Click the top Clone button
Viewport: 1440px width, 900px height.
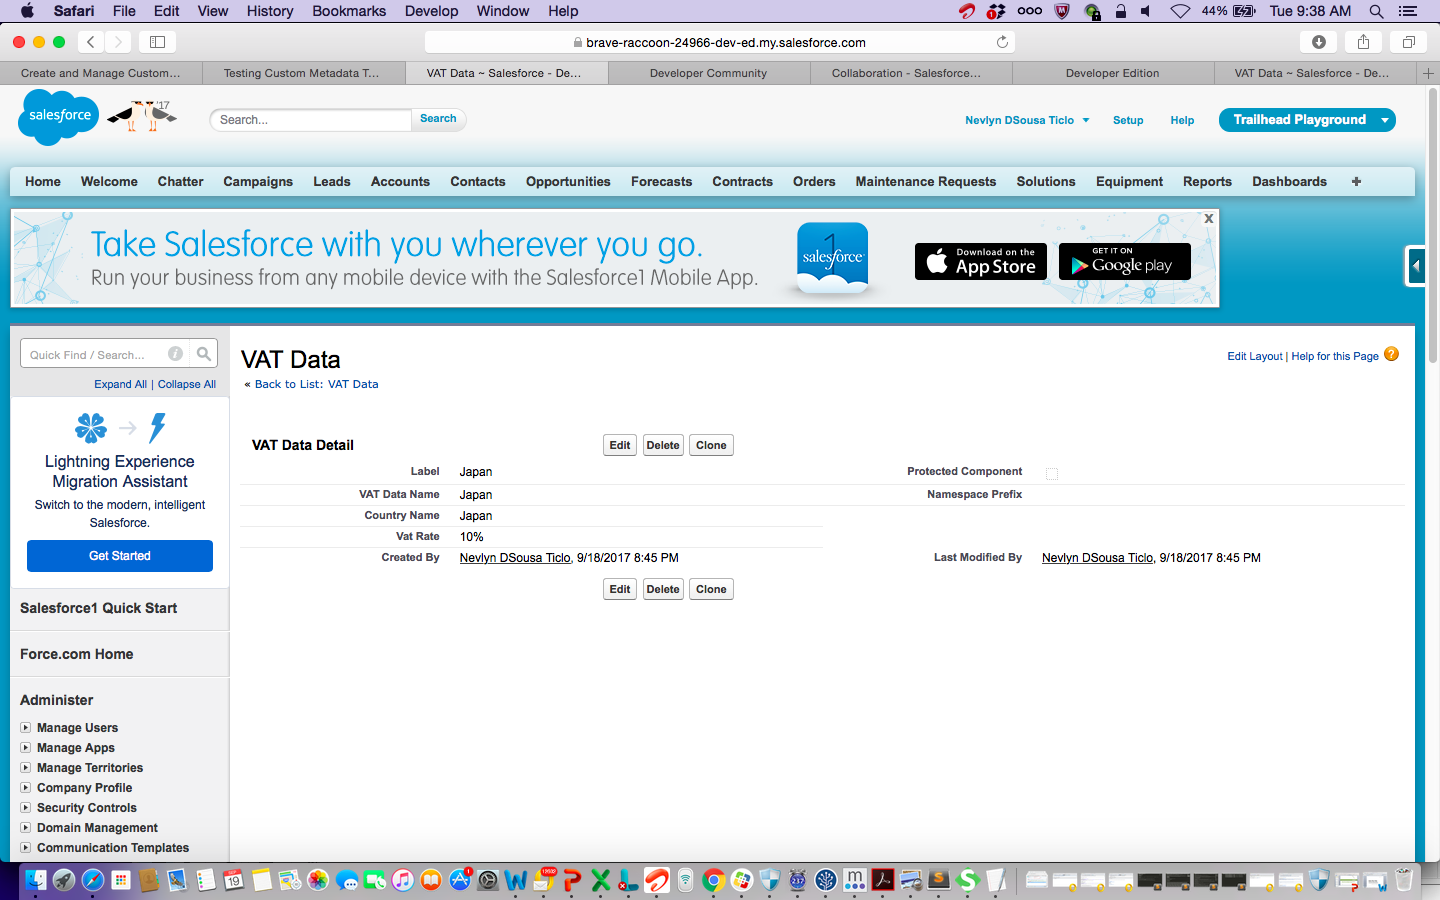[711, 445]
